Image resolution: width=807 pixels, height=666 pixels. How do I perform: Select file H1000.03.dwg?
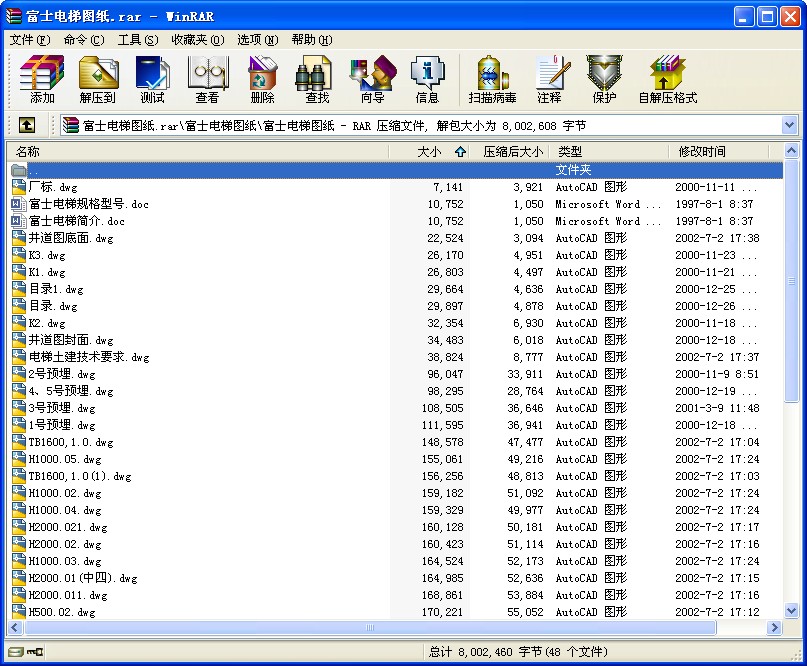point(65,560)
